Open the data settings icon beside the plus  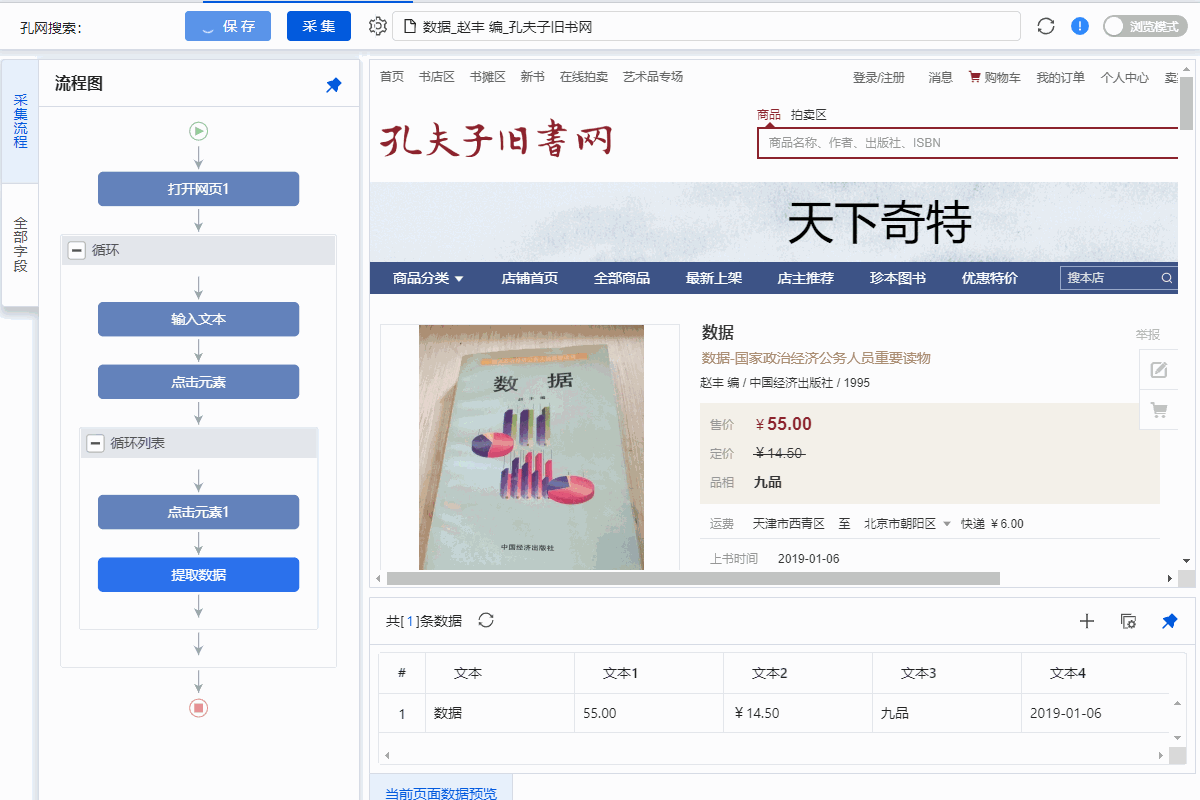point(1128,621)
